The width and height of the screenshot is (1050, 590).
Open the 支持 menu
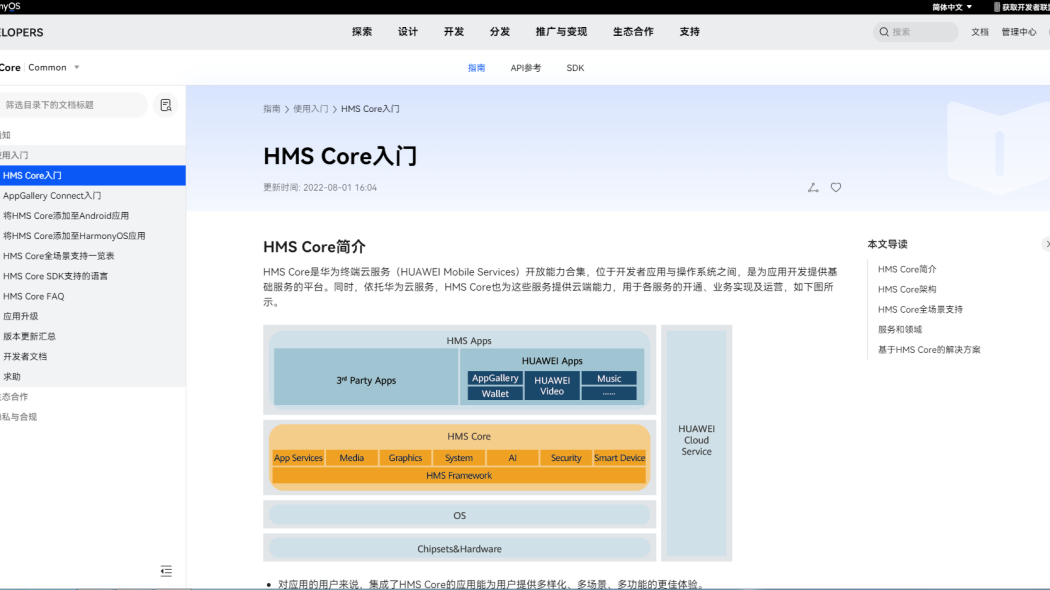tap(689, 31)
